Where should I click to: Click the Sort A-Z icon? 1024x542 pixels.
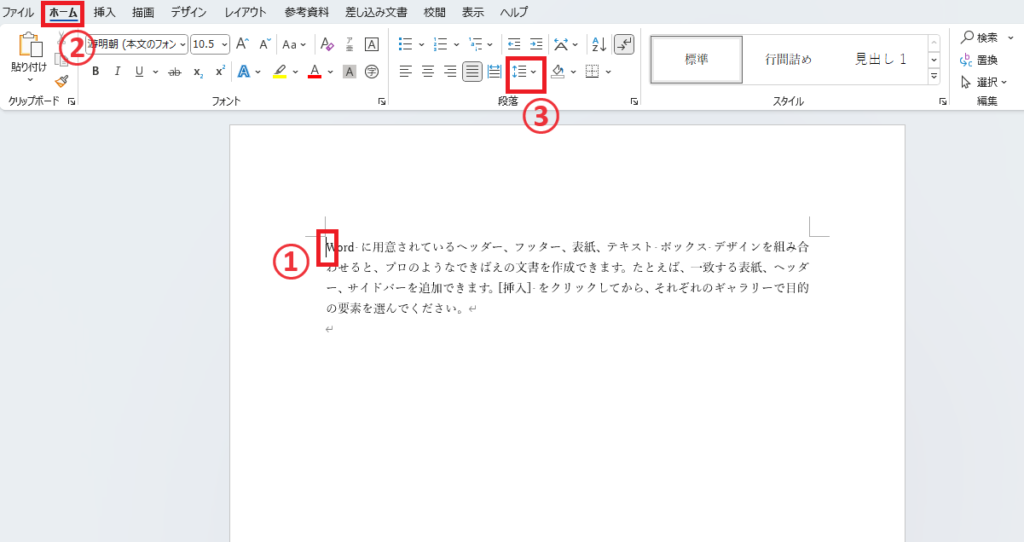tap(599, 44)
